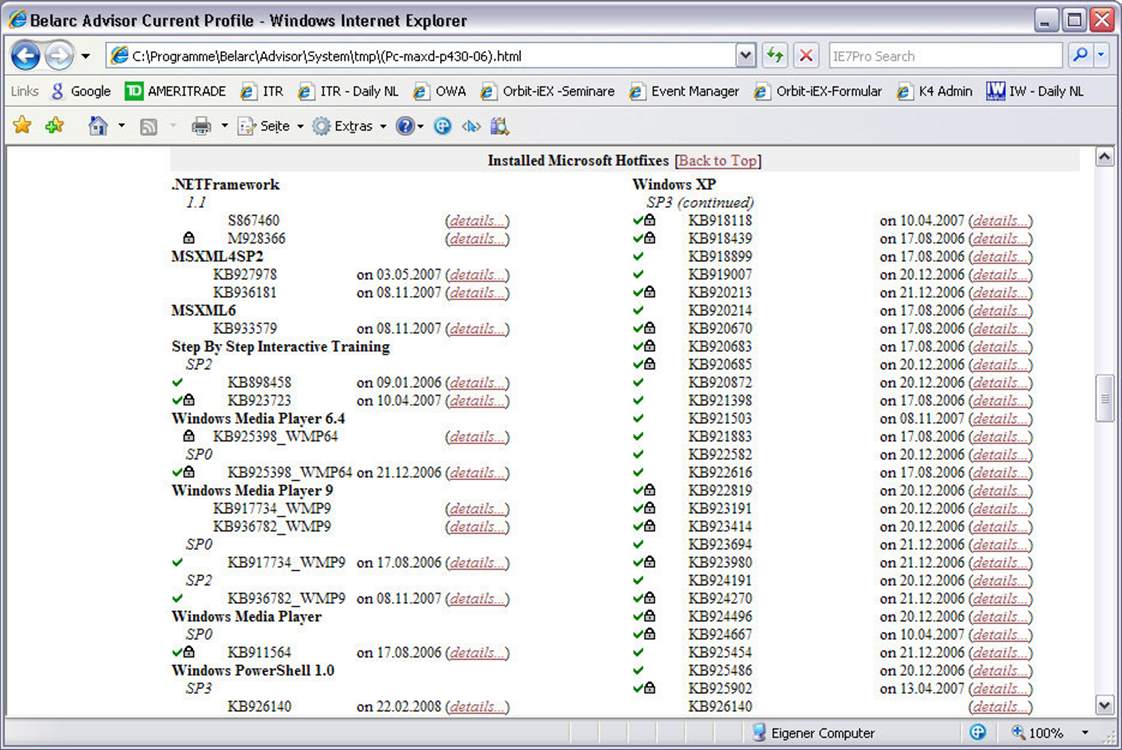Click the green Refresh page icon

(775, 56)
